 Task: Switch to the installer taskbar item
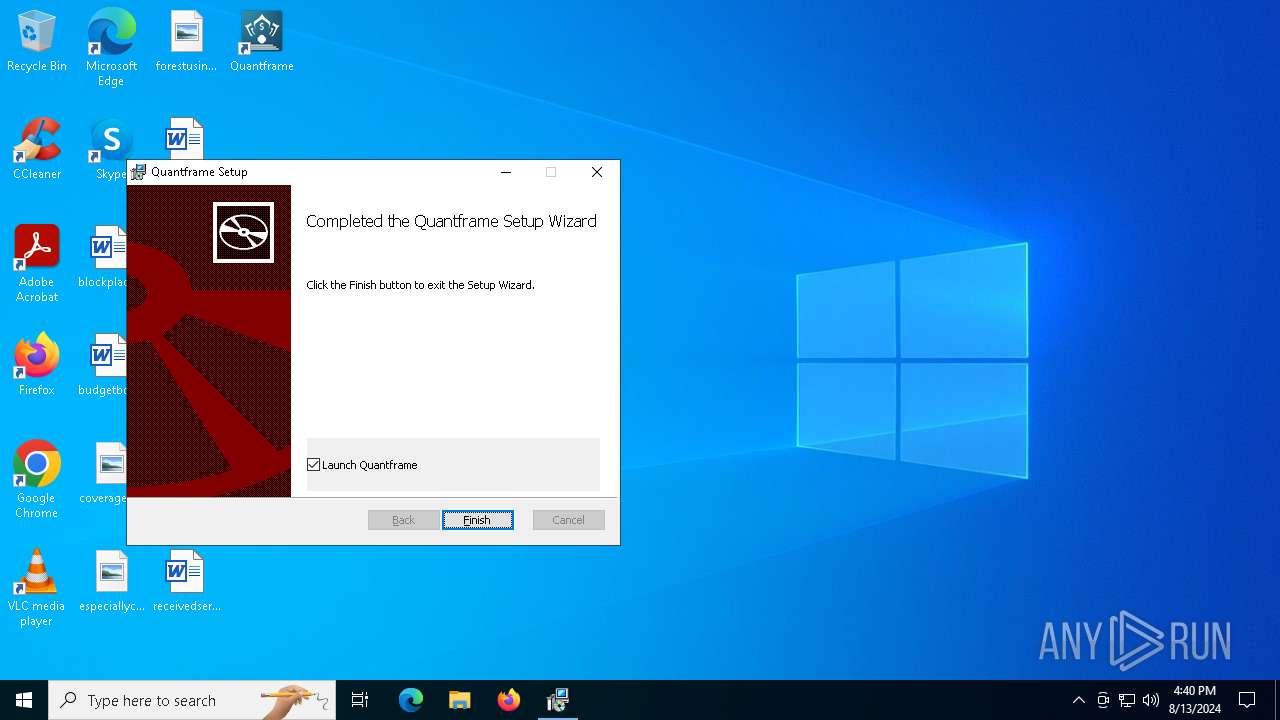[x=558, y=700]
